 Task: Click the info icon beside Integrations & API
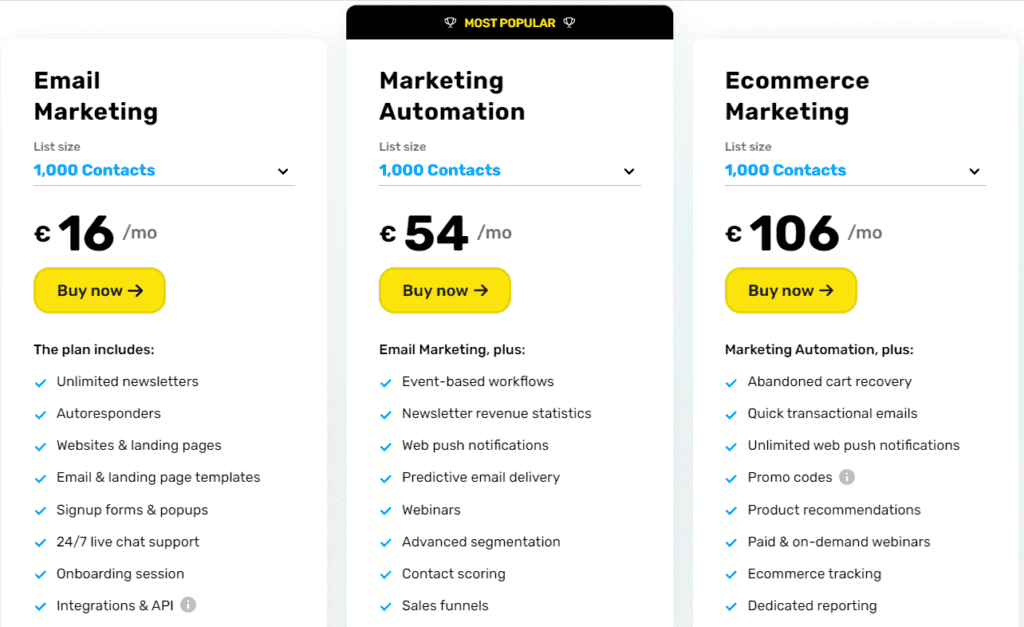[188, 605]
